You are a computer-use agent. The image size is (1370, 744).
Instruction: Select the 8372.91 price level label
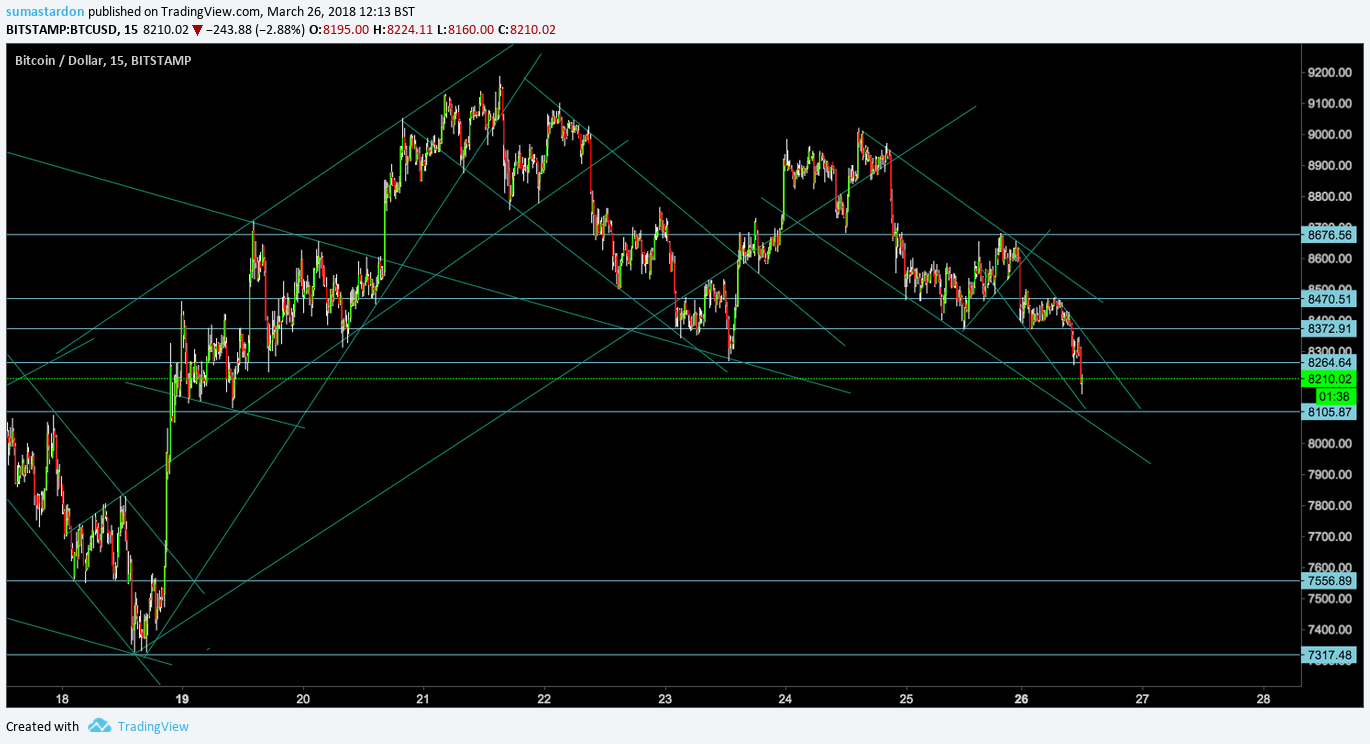point(1329,328)
